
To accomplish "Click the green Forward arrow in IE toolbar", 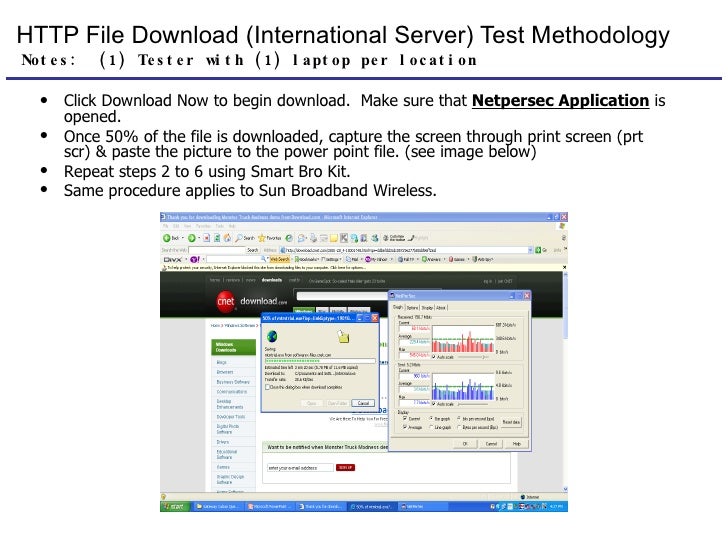I will coord(191,238).
